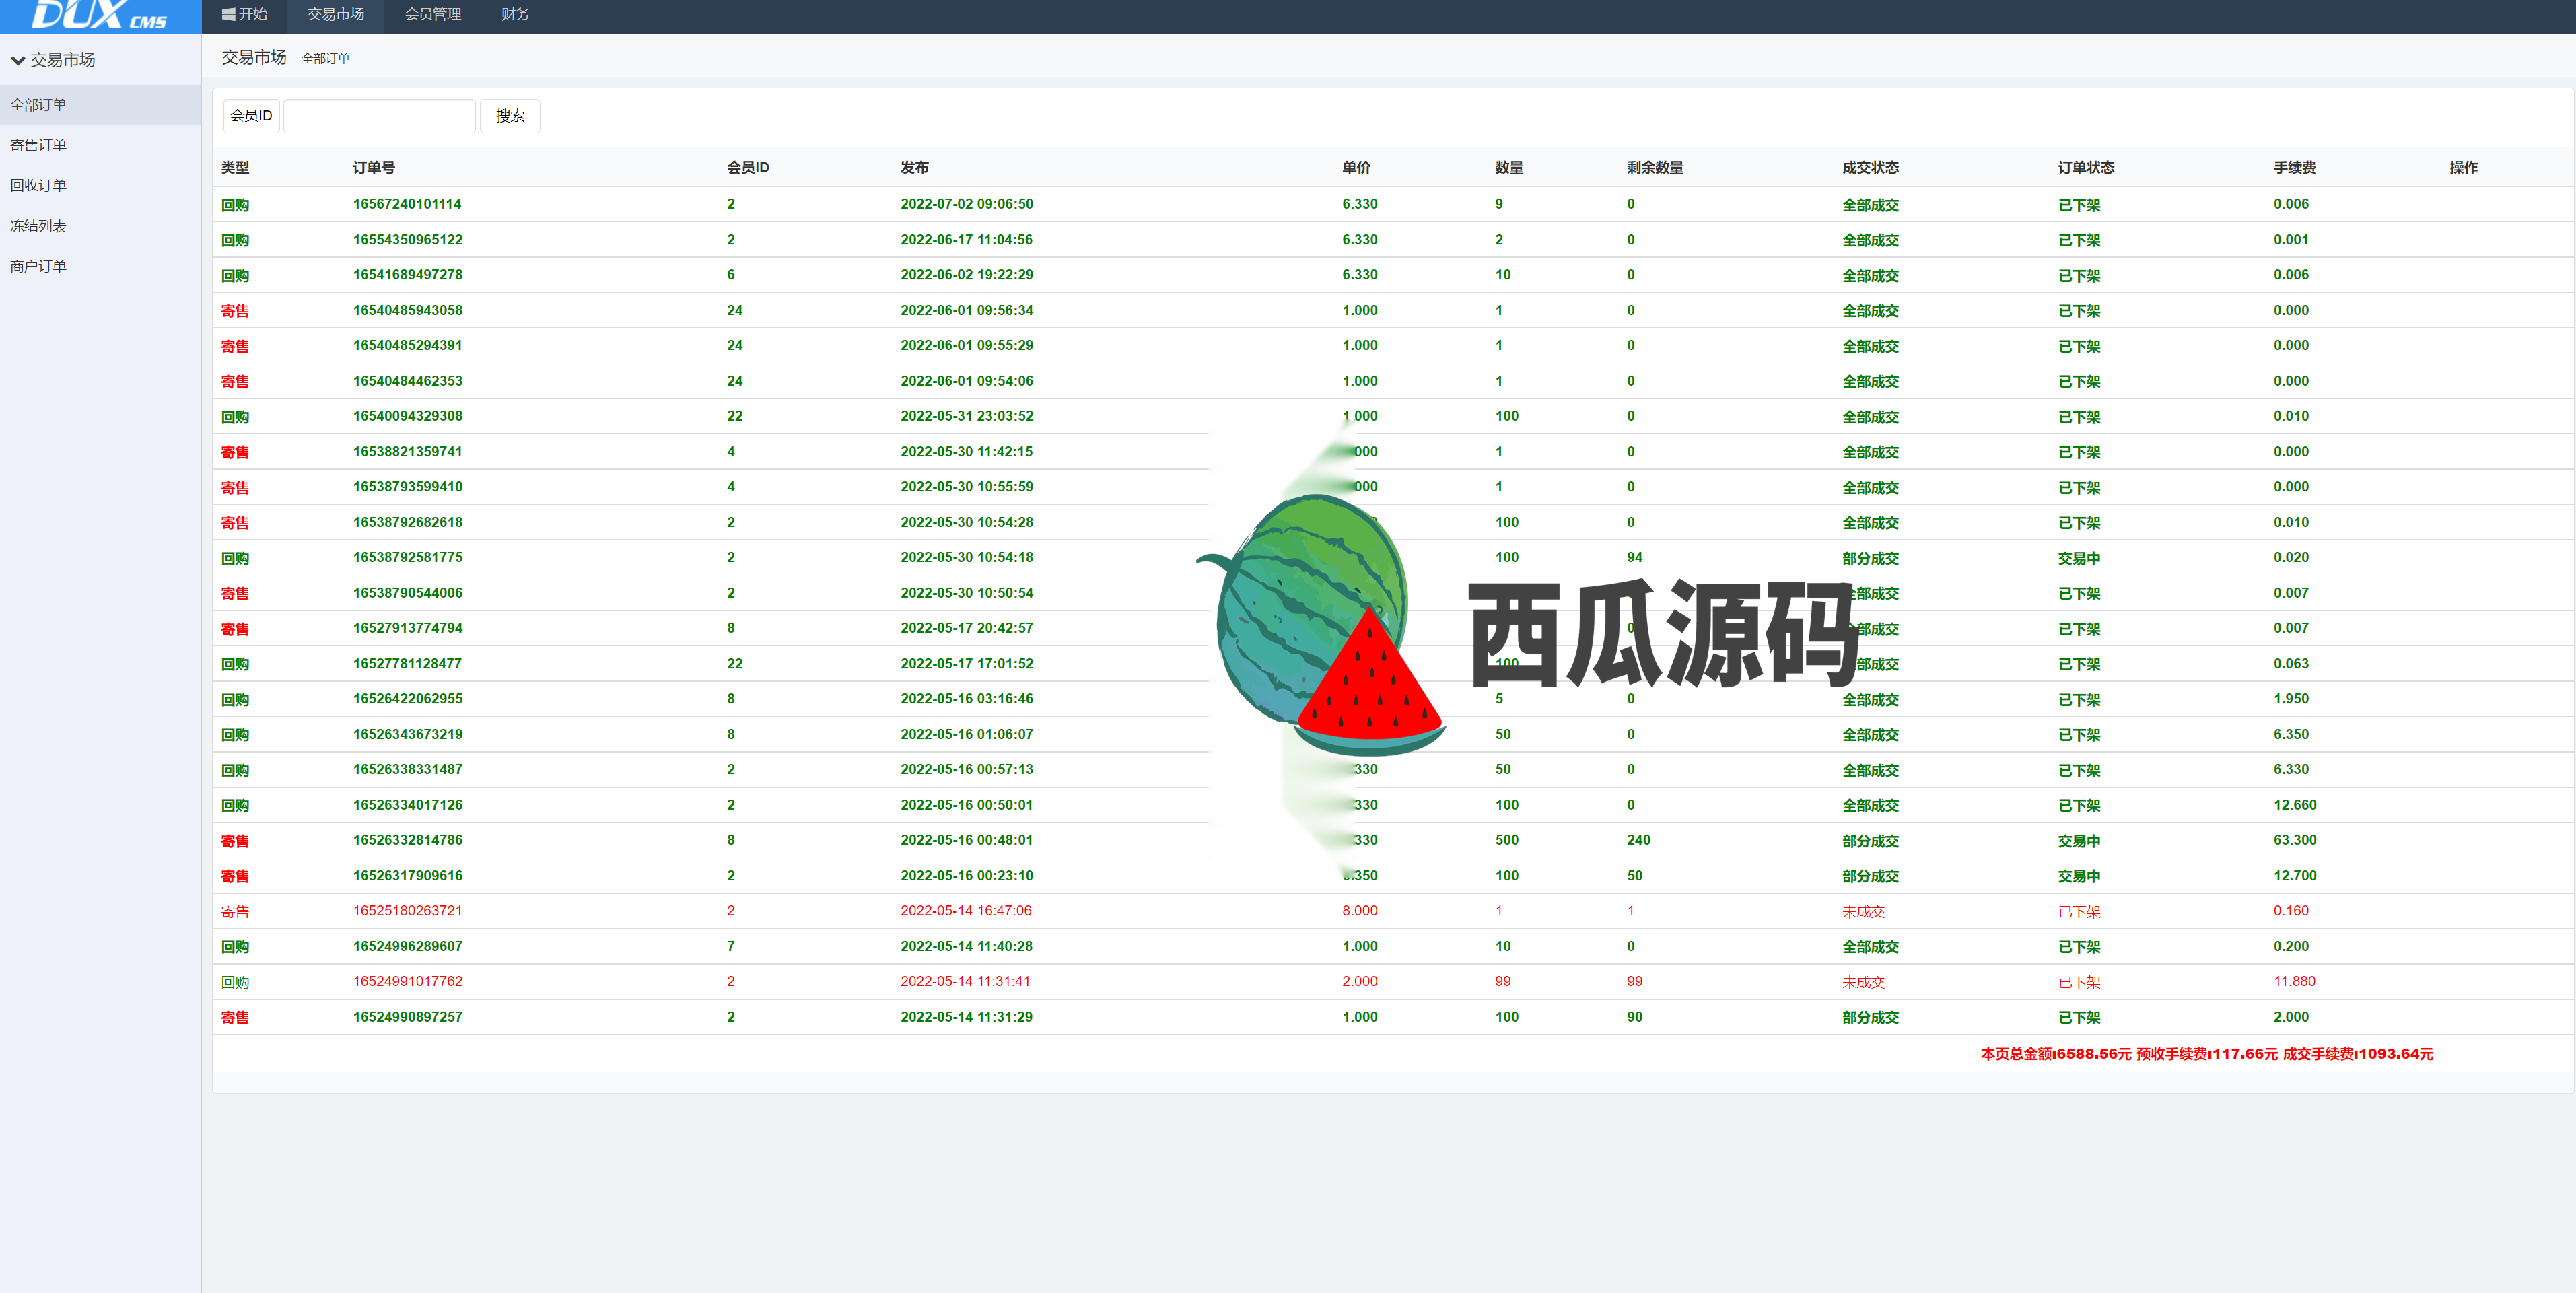Click order number 16526332814786

pyautogui.click(x=407, y=840)
